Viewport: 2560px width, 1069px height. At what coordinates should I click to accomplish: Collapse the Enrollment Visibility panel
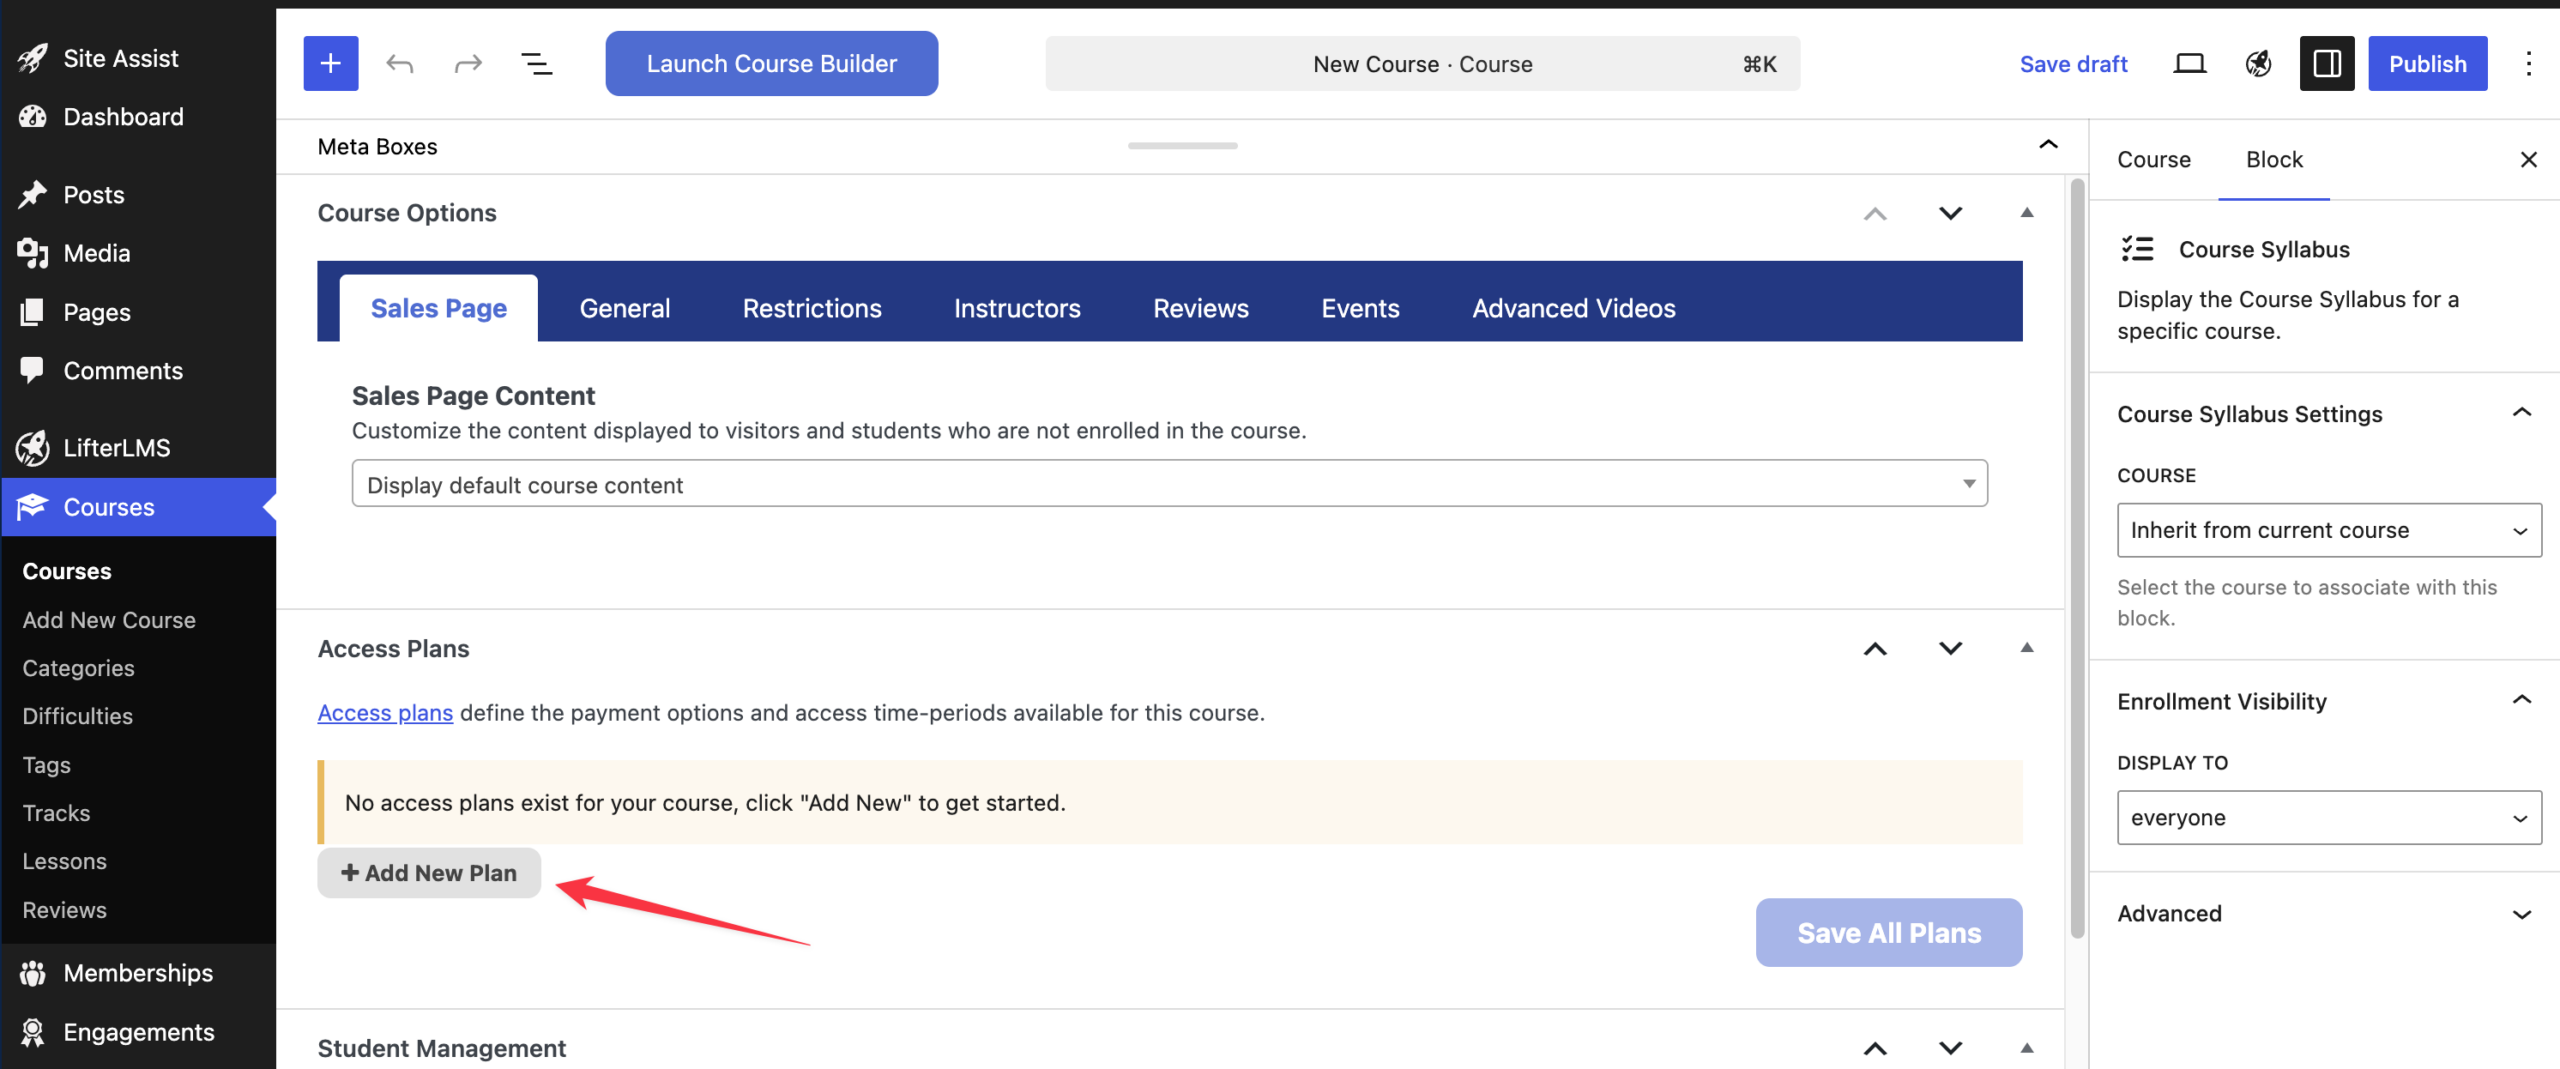(x=2521, y=700)
